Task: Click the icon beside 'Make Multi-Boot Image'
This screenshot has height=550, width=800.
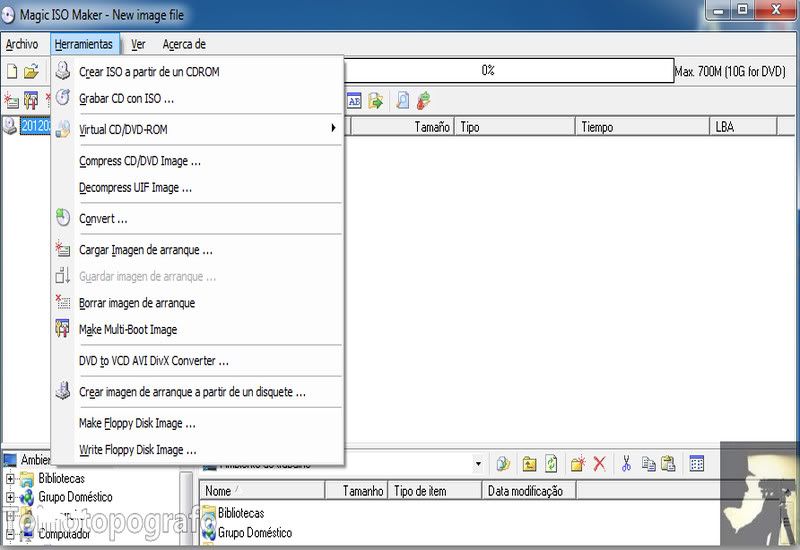Action: [x=63, y=329]
